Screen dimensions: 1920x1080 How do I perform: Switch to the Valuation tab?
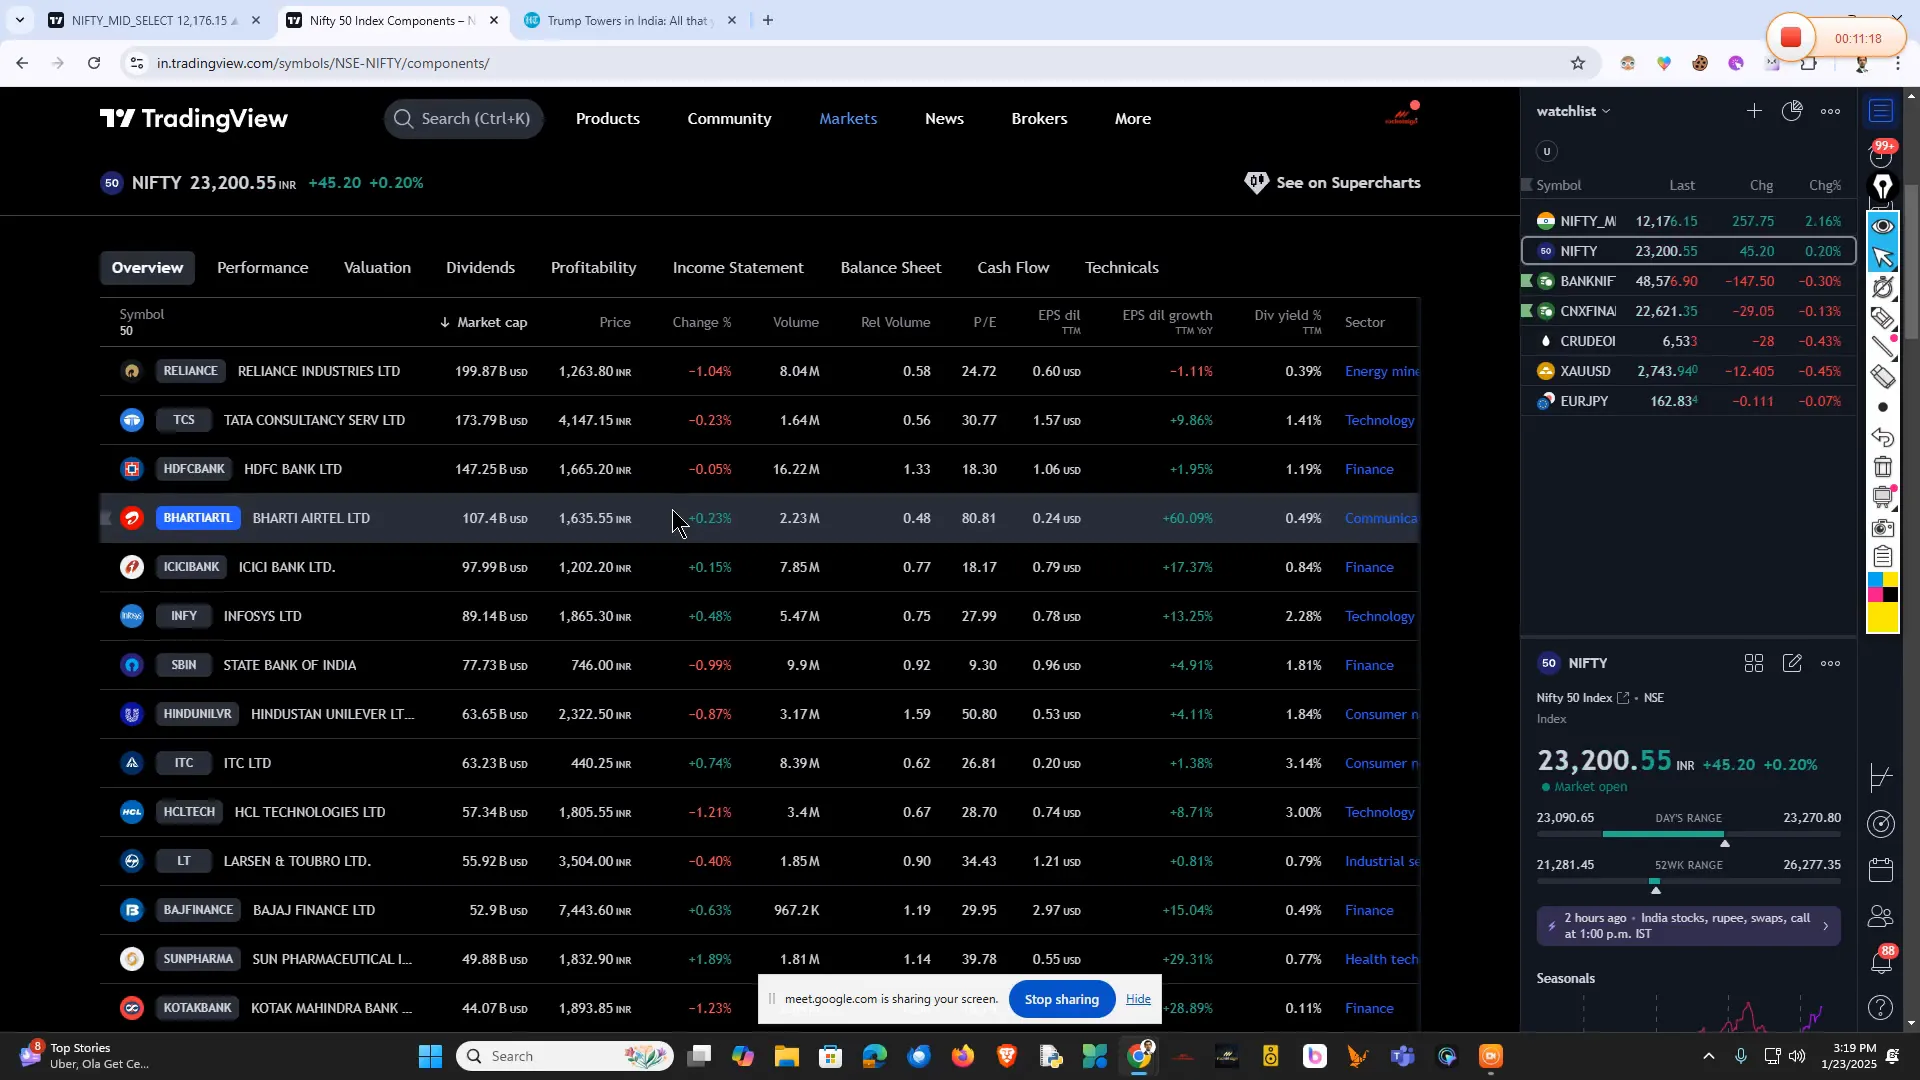pyautogui.click(x=377, y=268)
